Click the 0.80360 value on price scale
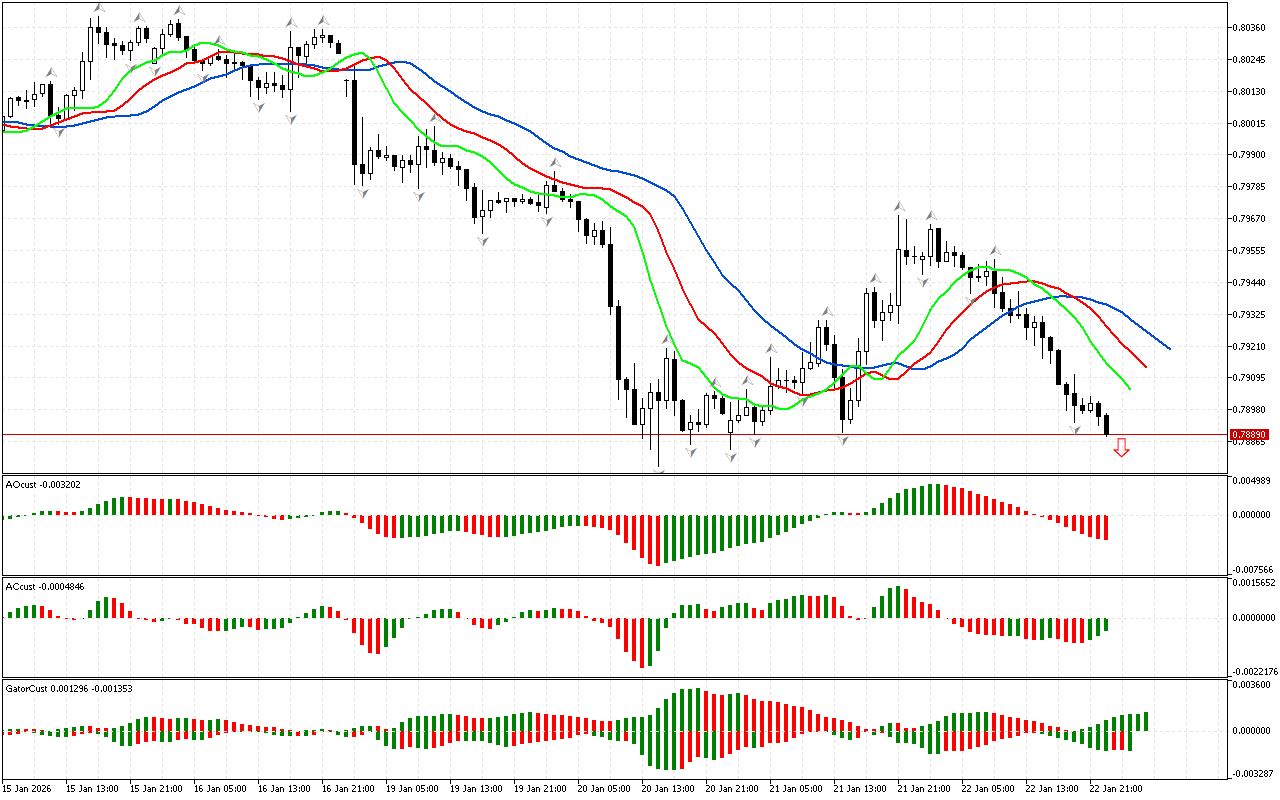 pyautogui.click(x=1252, y=28)
